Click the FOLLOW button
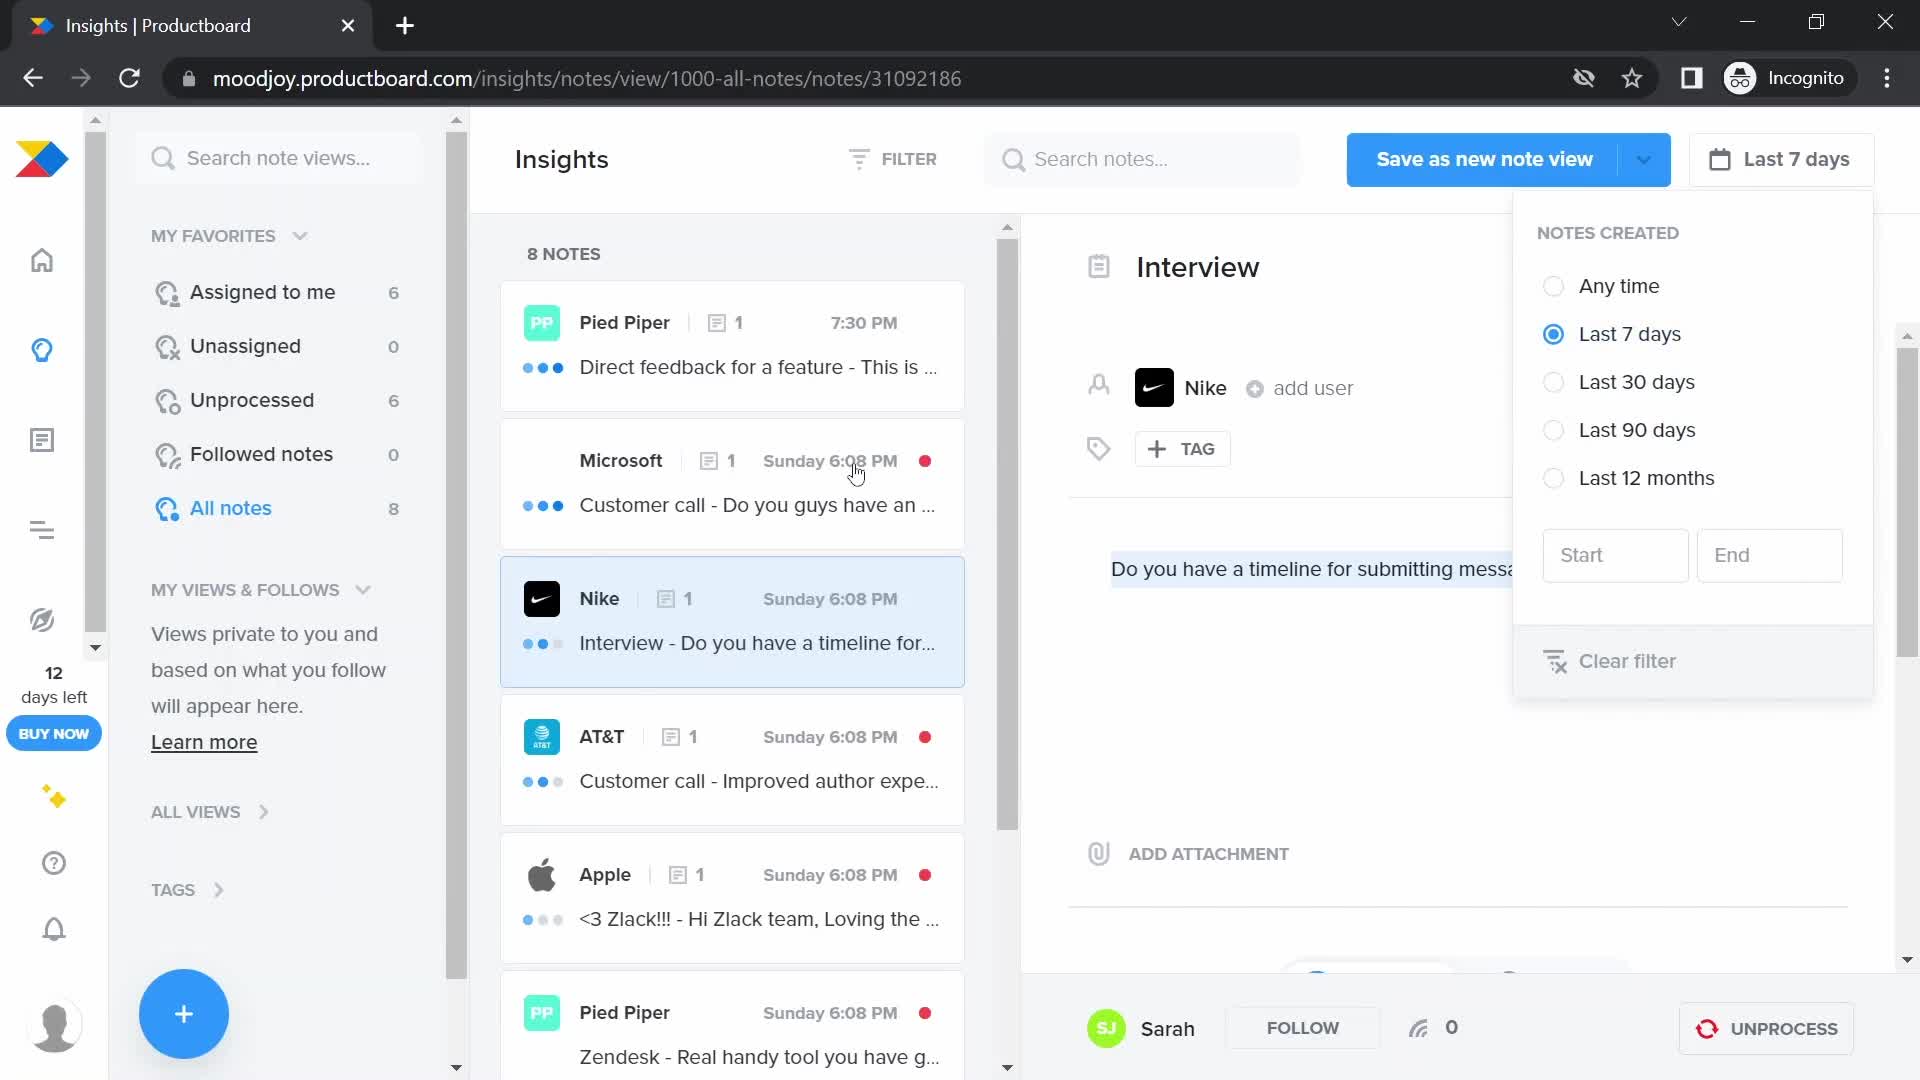 pos(1302,1028)
